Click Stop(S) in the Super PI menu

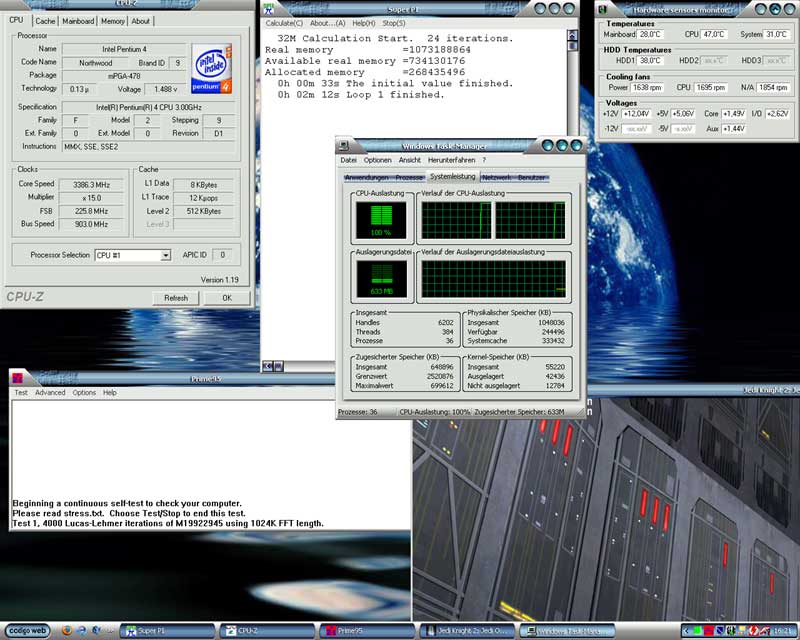click(x=394, y=23)
